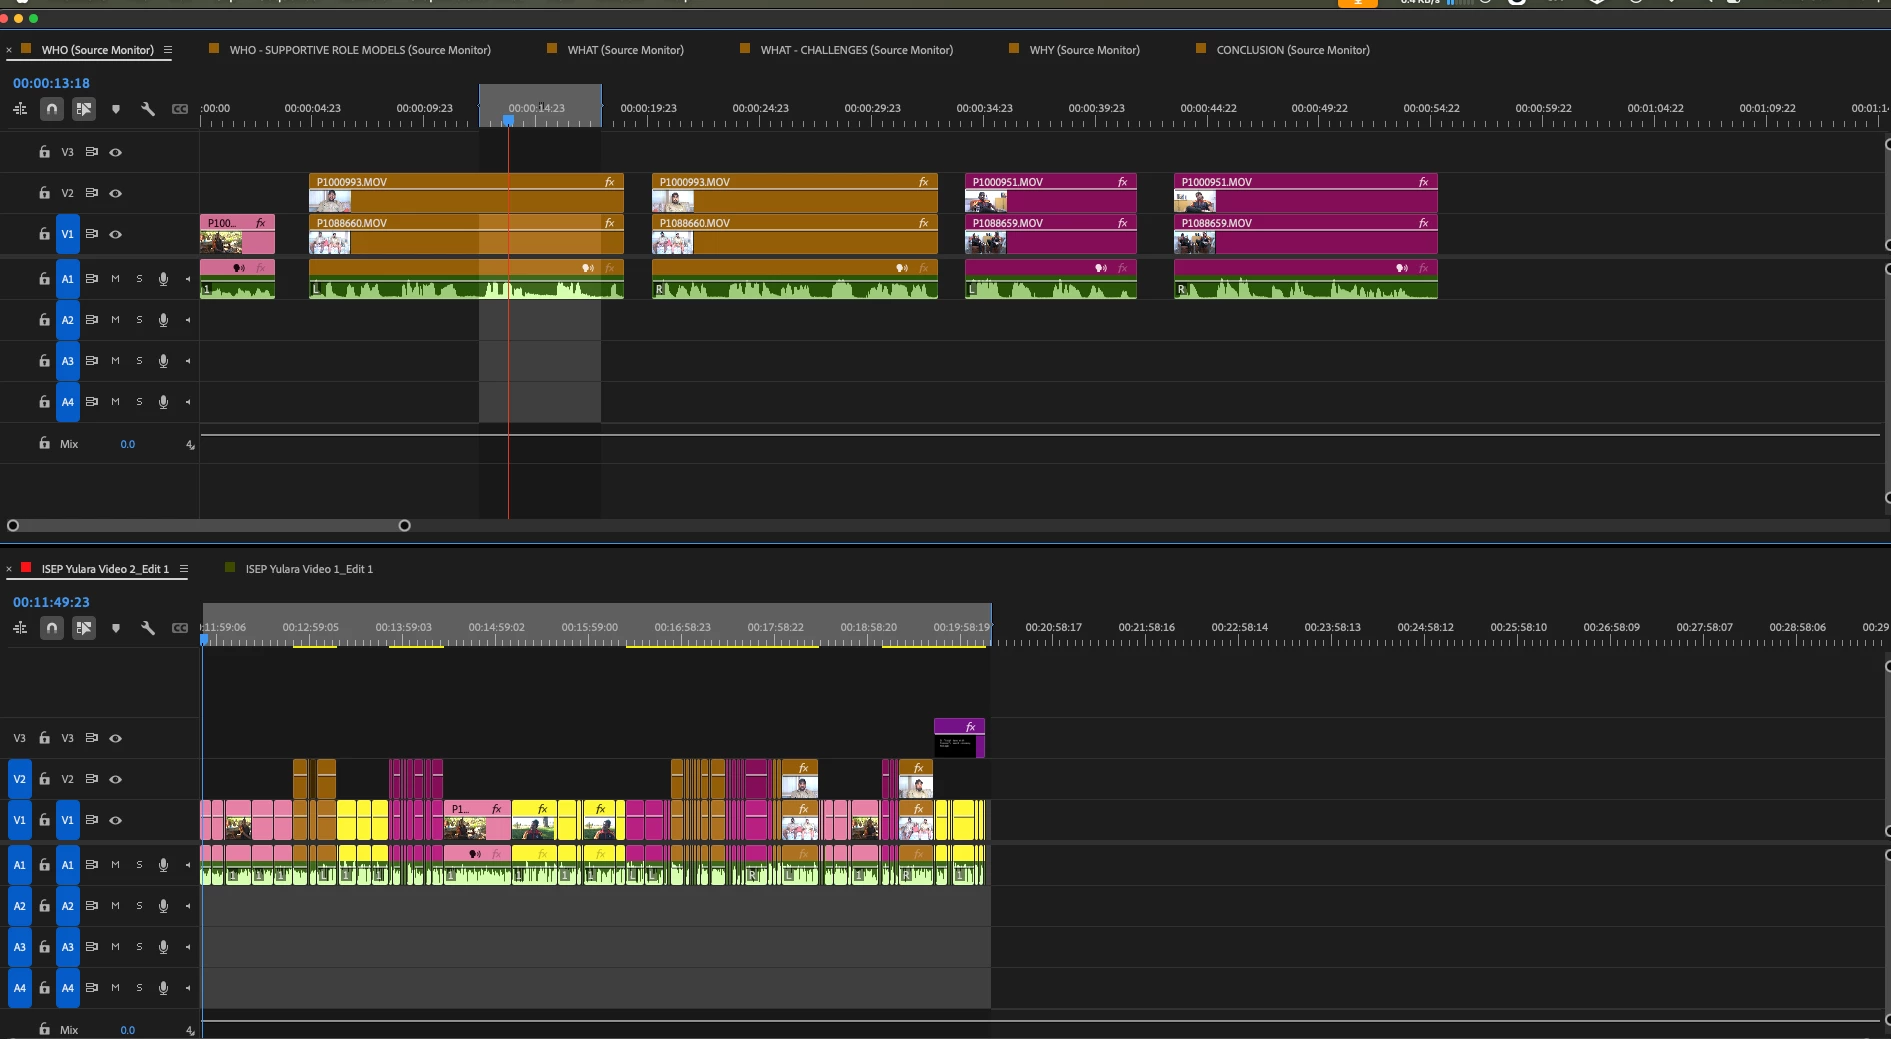
Task: Toggle sync lock for V2 in WHO timeline
Action: pyautogui.click(x=91, y=193)
